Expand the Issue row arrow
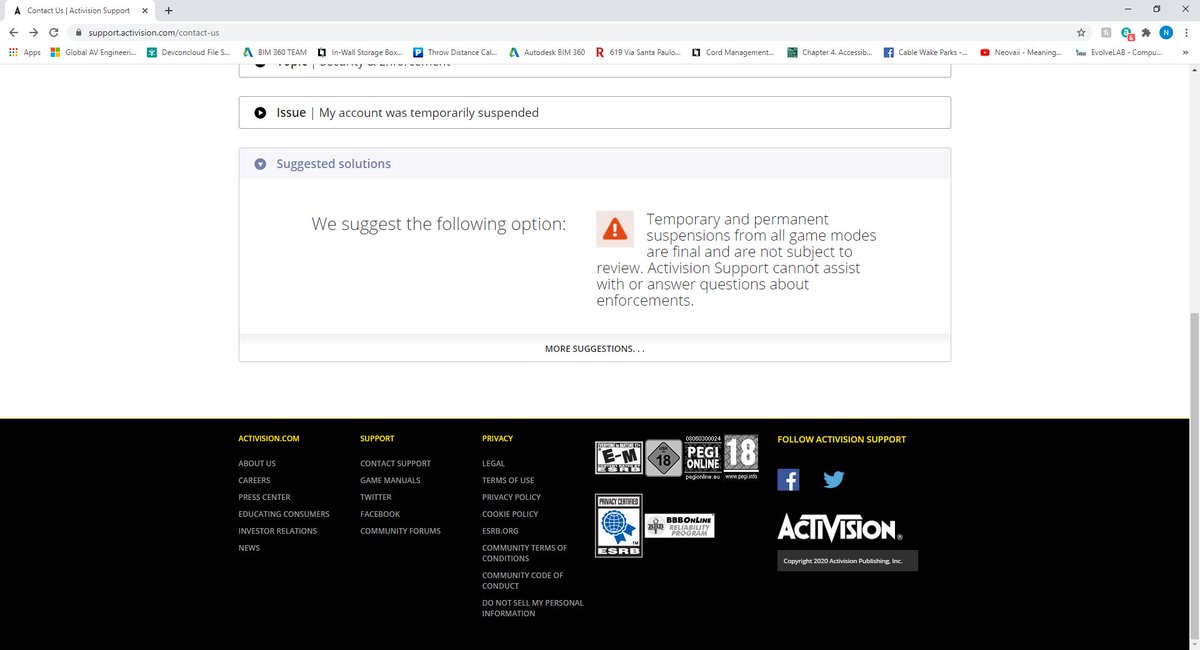This screenshot has height=650, width=1200. [x=260, y=113]
